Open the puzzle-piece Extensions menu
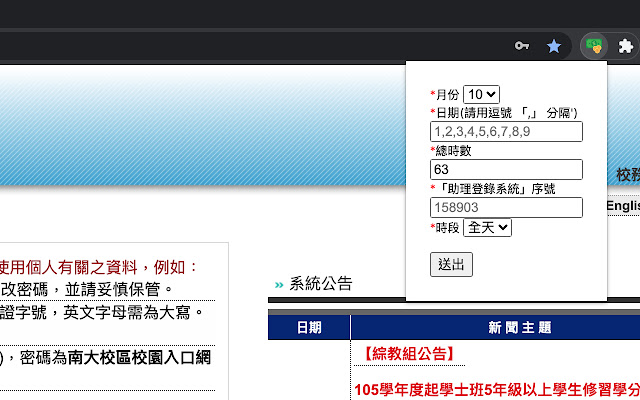 [625, 46]
